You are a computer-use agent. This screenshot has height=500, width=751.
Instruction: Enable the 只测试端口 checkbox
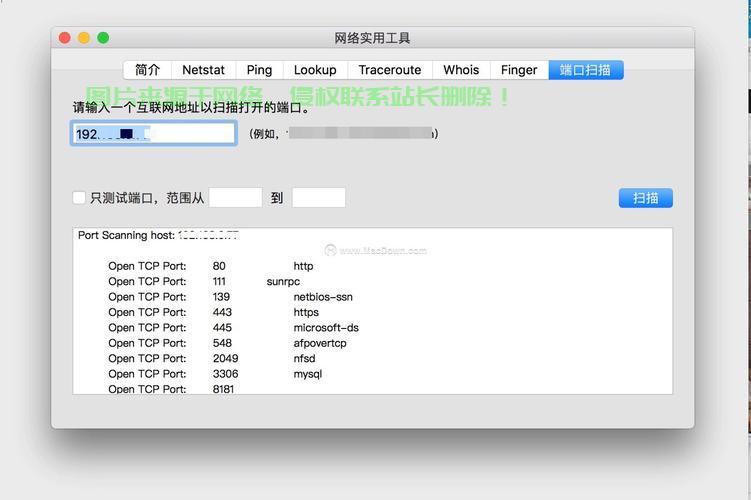point(79,198)
